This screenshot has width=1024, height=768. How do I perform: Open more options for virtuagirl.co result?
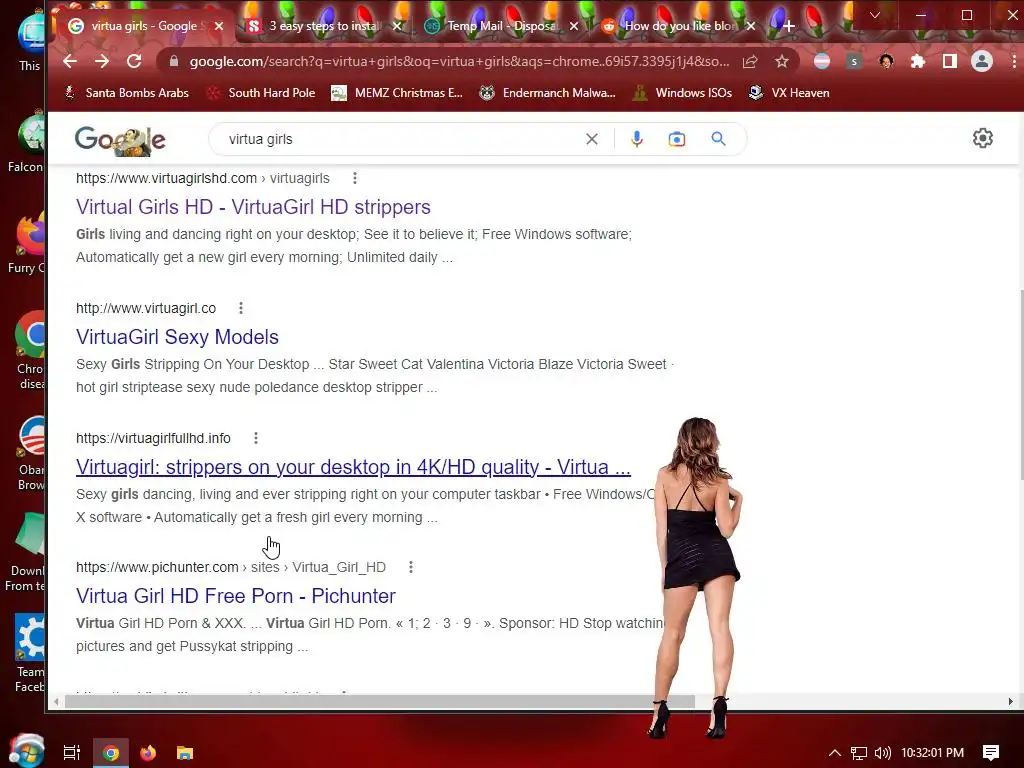[x=241, y=308]
